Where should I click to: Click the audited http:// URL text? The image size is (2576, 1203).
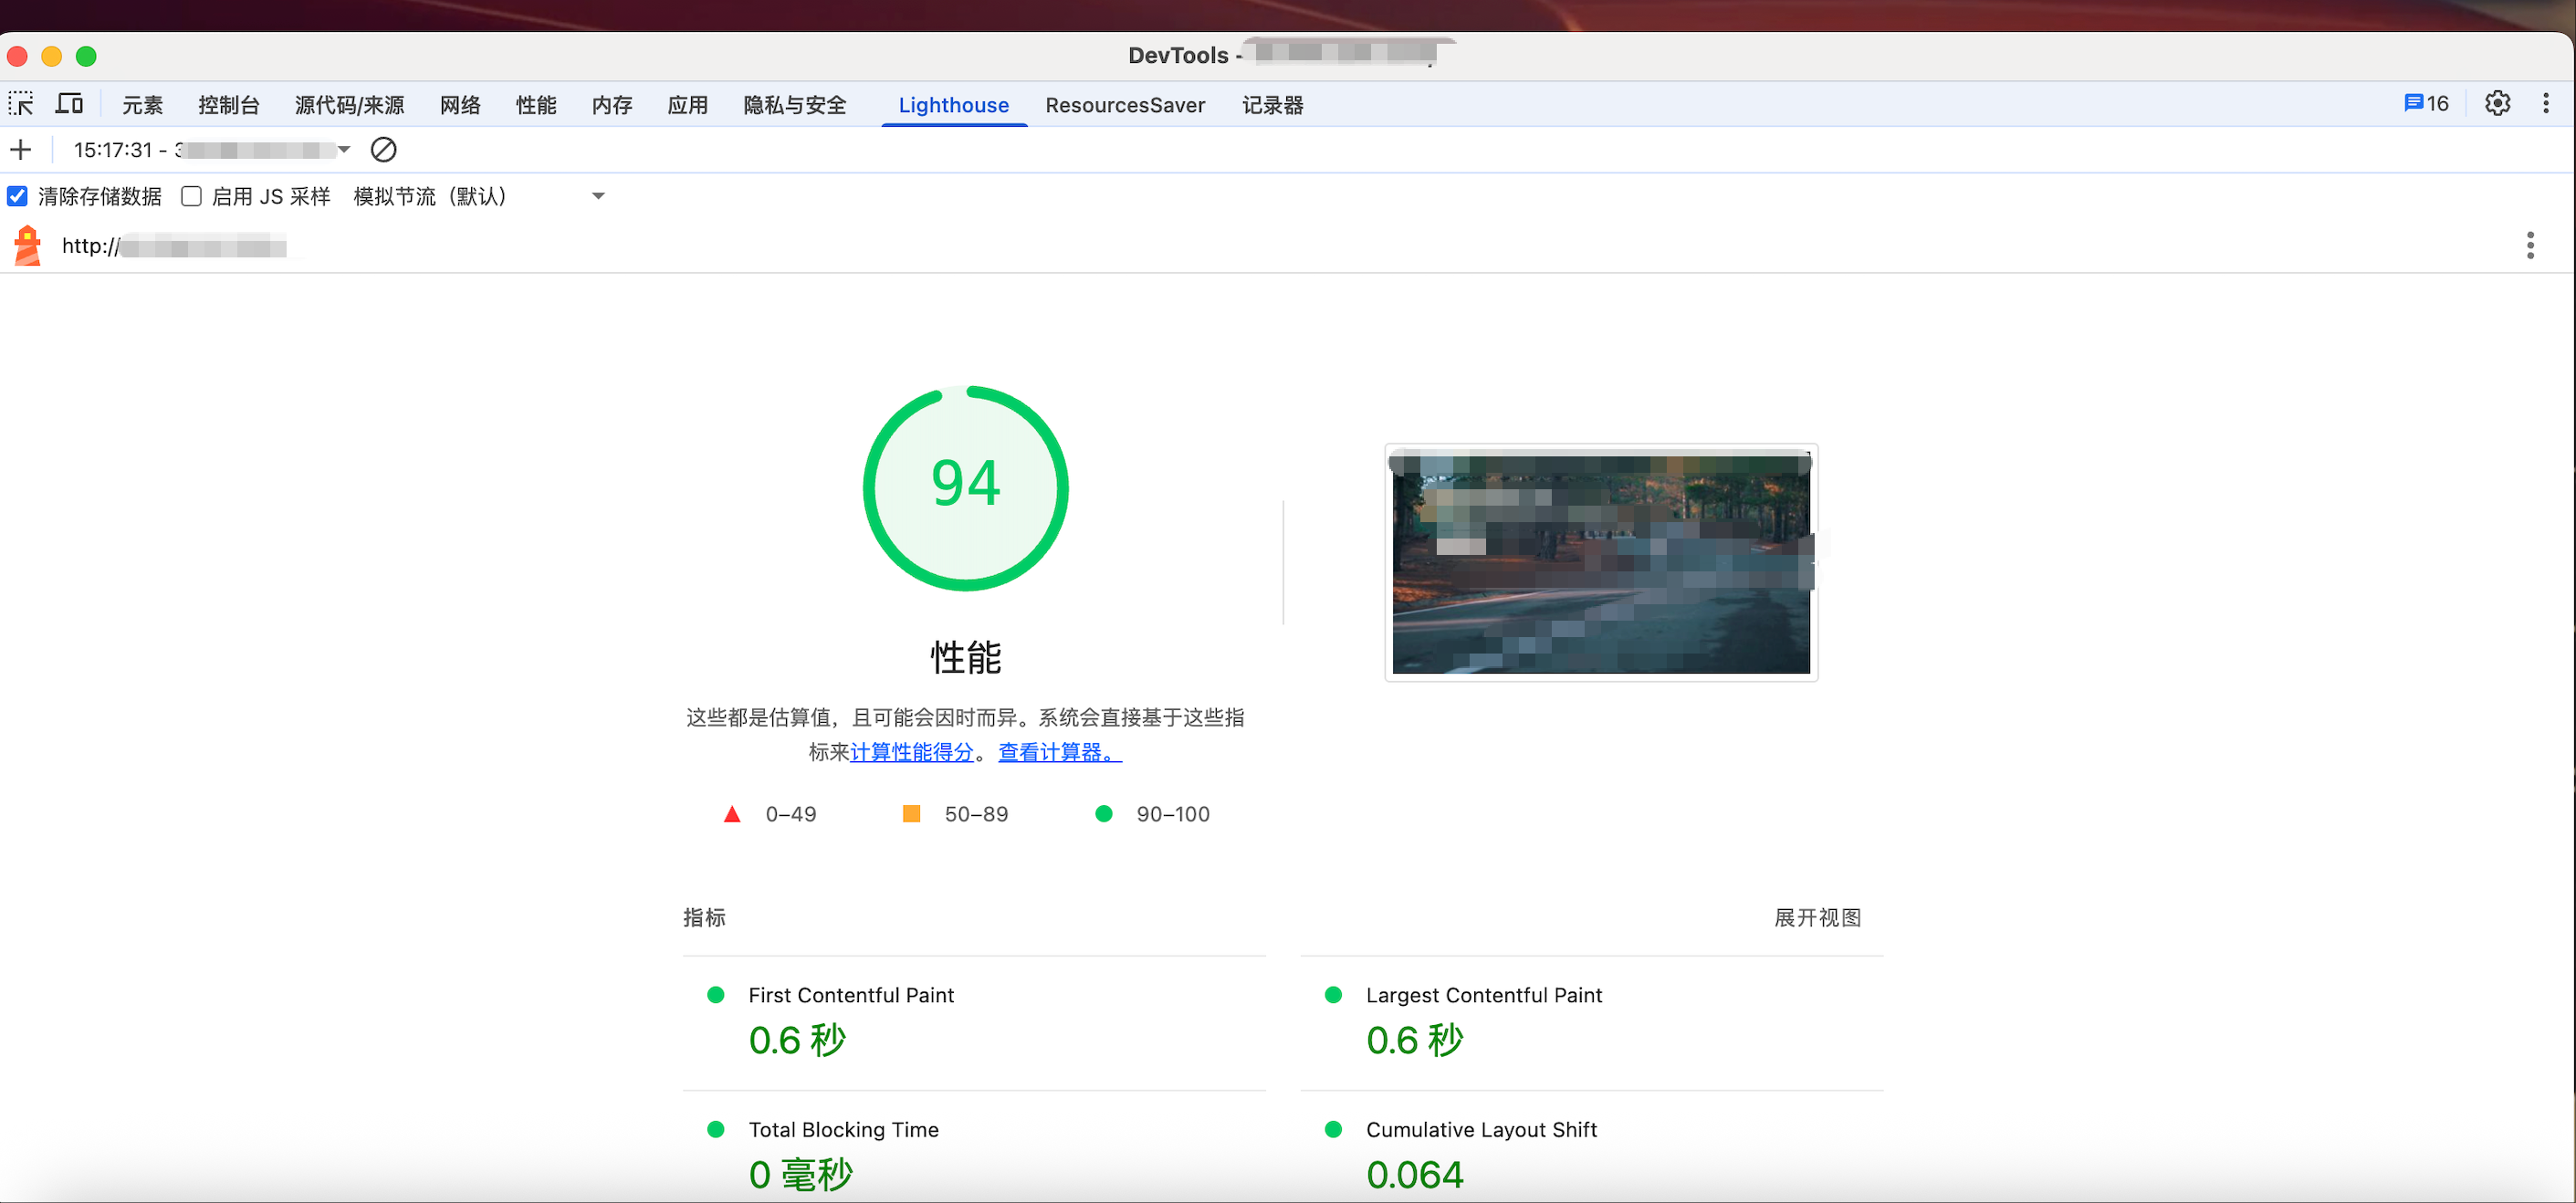point(174,246)
